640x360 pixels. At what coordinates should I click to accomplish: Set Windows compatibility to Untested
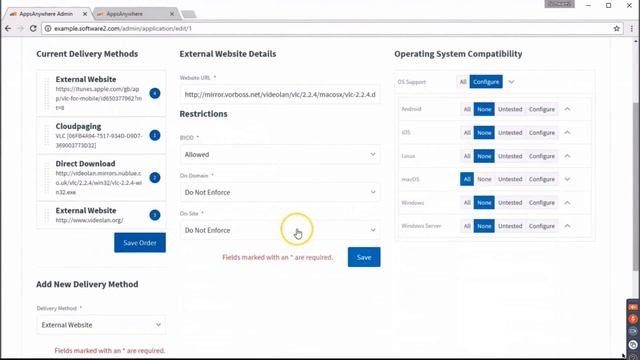tap(510, 202)
